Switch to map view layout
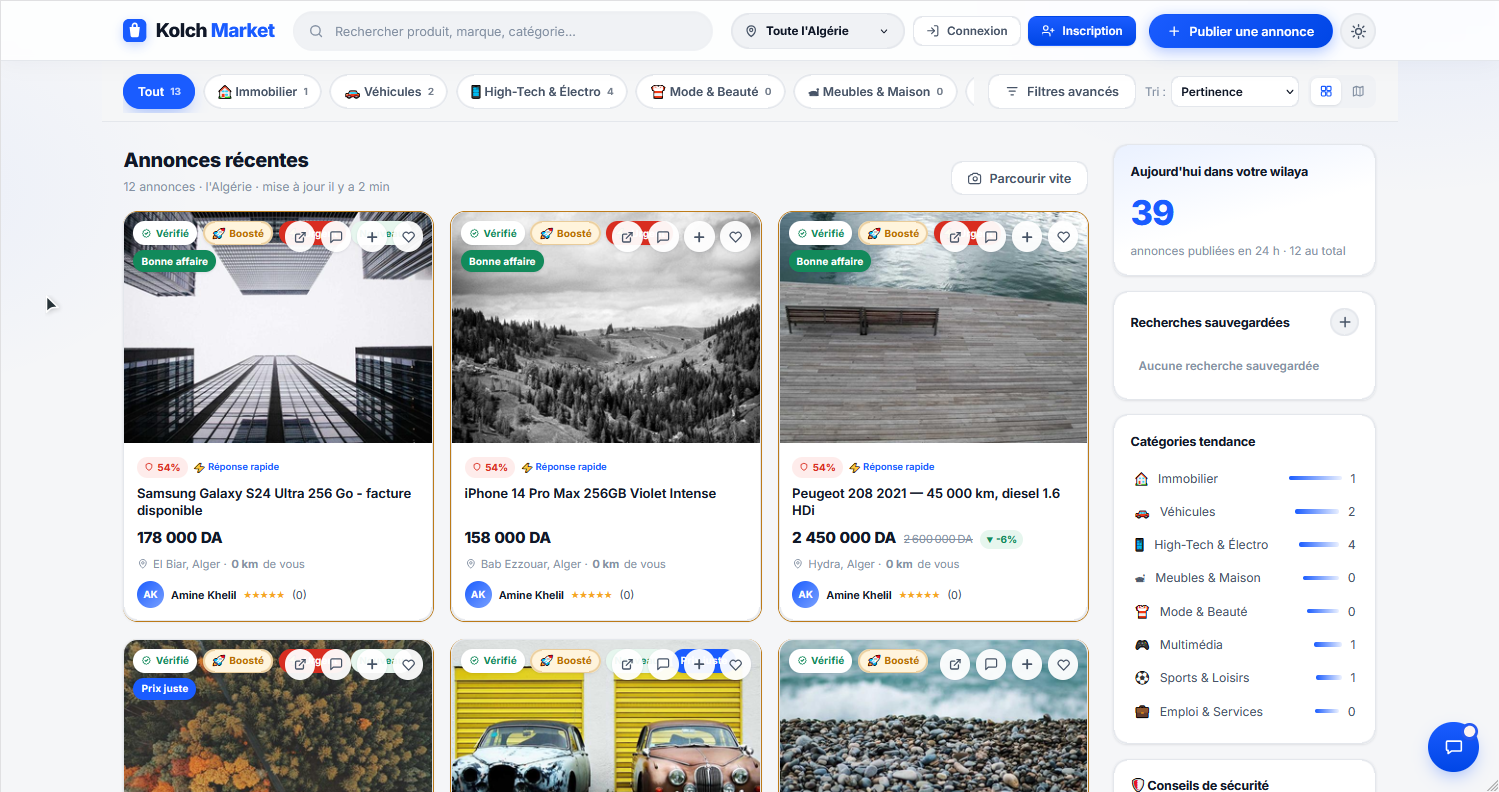This screenshot has width=1499, height=792. [x=1358, y=91]
